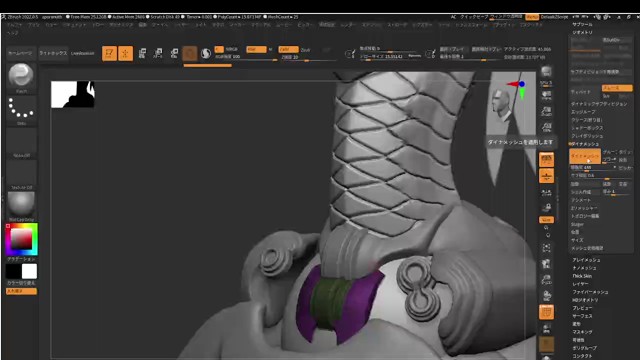
Task: Click the Scale gizmo icon in the toolbar
Action: point(158,53)
